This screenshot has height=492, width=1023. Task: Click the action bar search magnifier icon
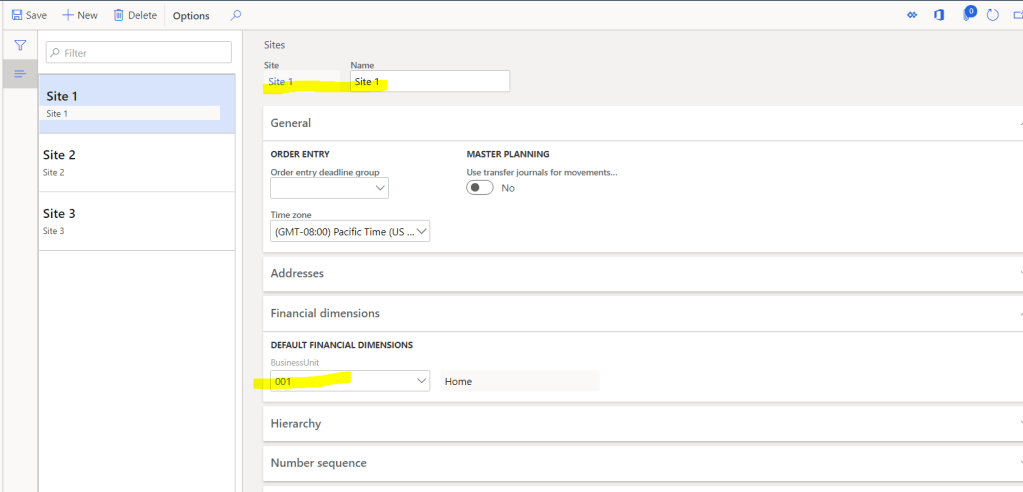coord(236,15)
